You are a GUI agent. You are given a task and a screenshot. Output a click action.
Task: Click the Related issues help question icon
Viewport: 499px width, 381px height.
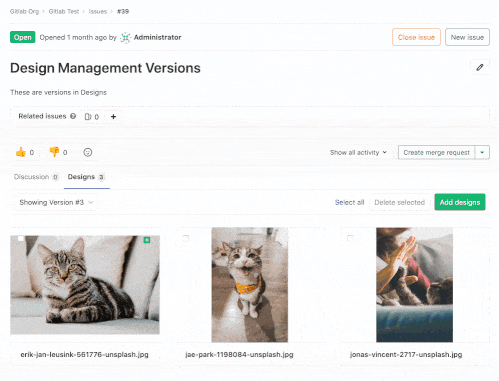(73, 116)
